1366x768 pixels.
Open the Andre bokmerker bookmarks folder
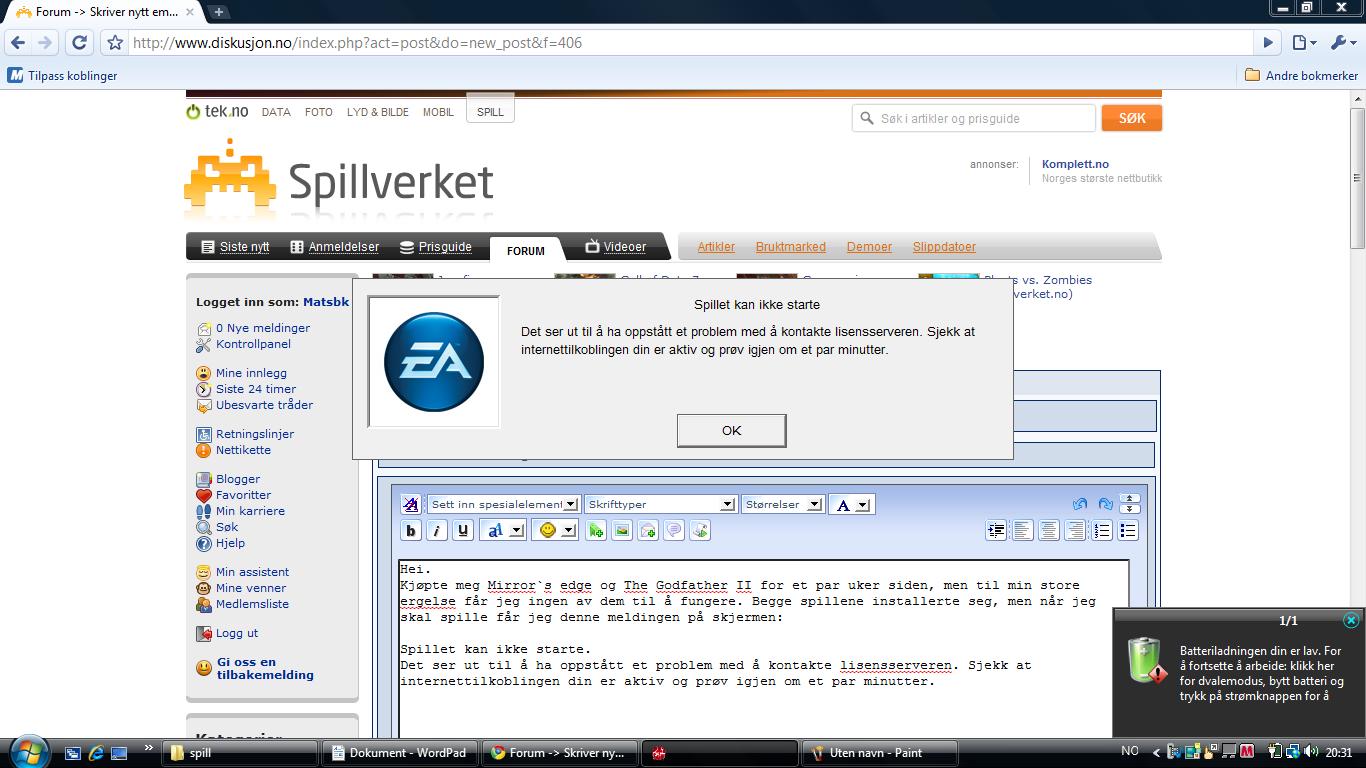coord(1301,75)
